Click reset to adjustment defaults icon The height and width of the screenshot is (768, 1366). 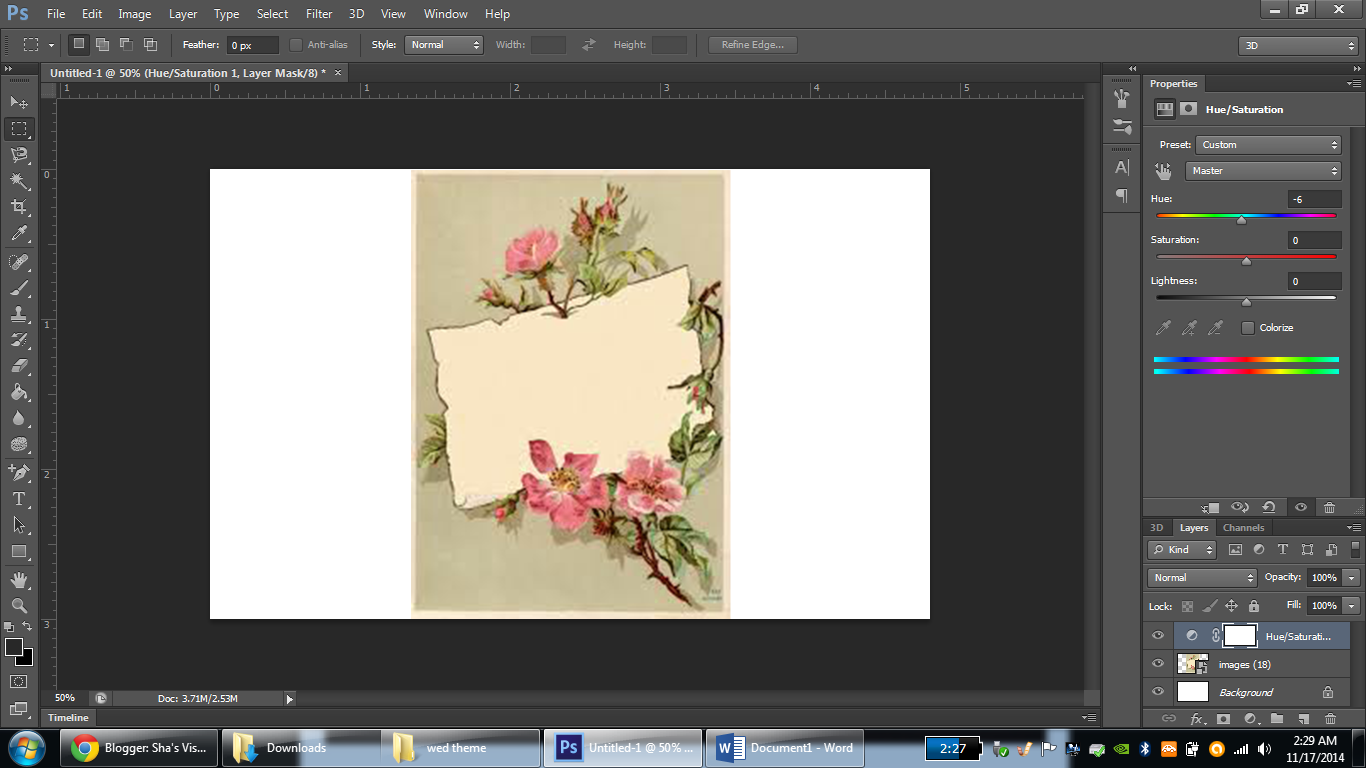[1269, 507]
